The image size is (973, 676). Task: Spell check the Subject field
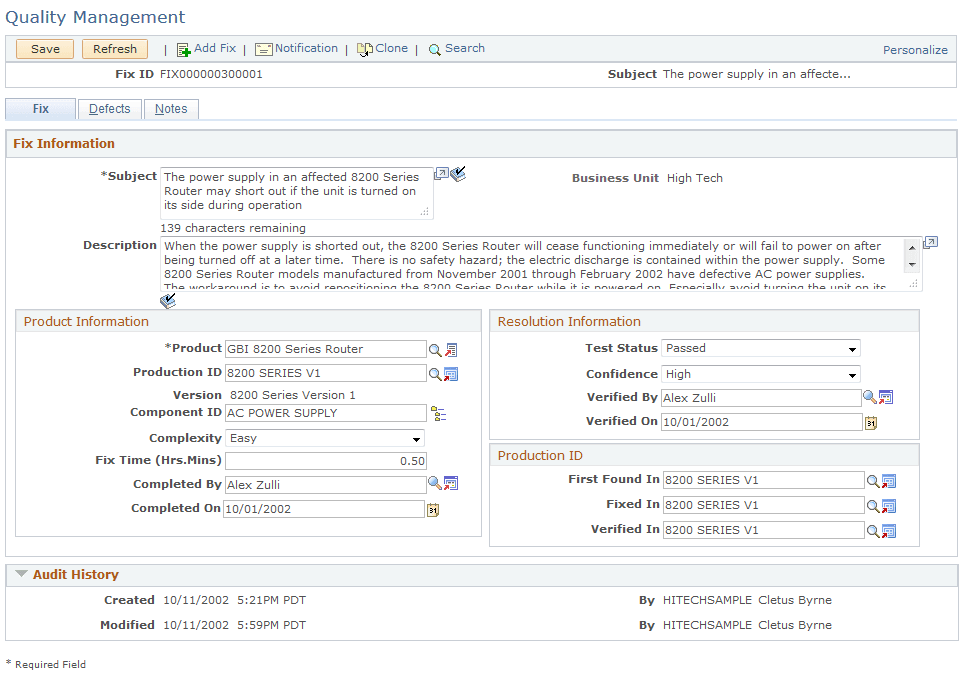pyautogui.click(x=458, y=173)
